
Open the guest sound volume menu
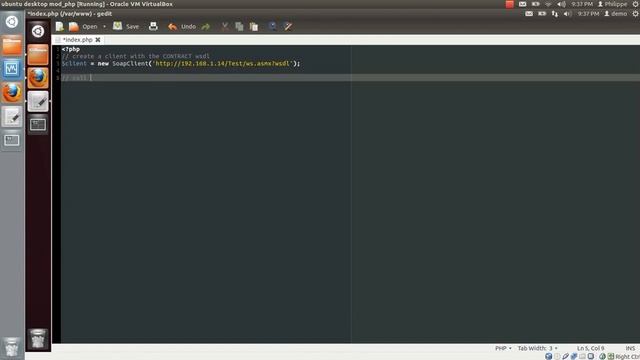[x=567, y=14]
